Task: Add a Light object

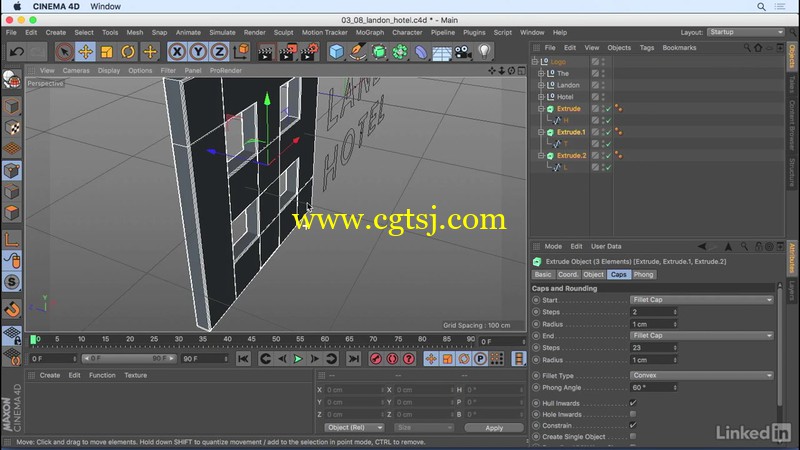Action: click(484, 52)
